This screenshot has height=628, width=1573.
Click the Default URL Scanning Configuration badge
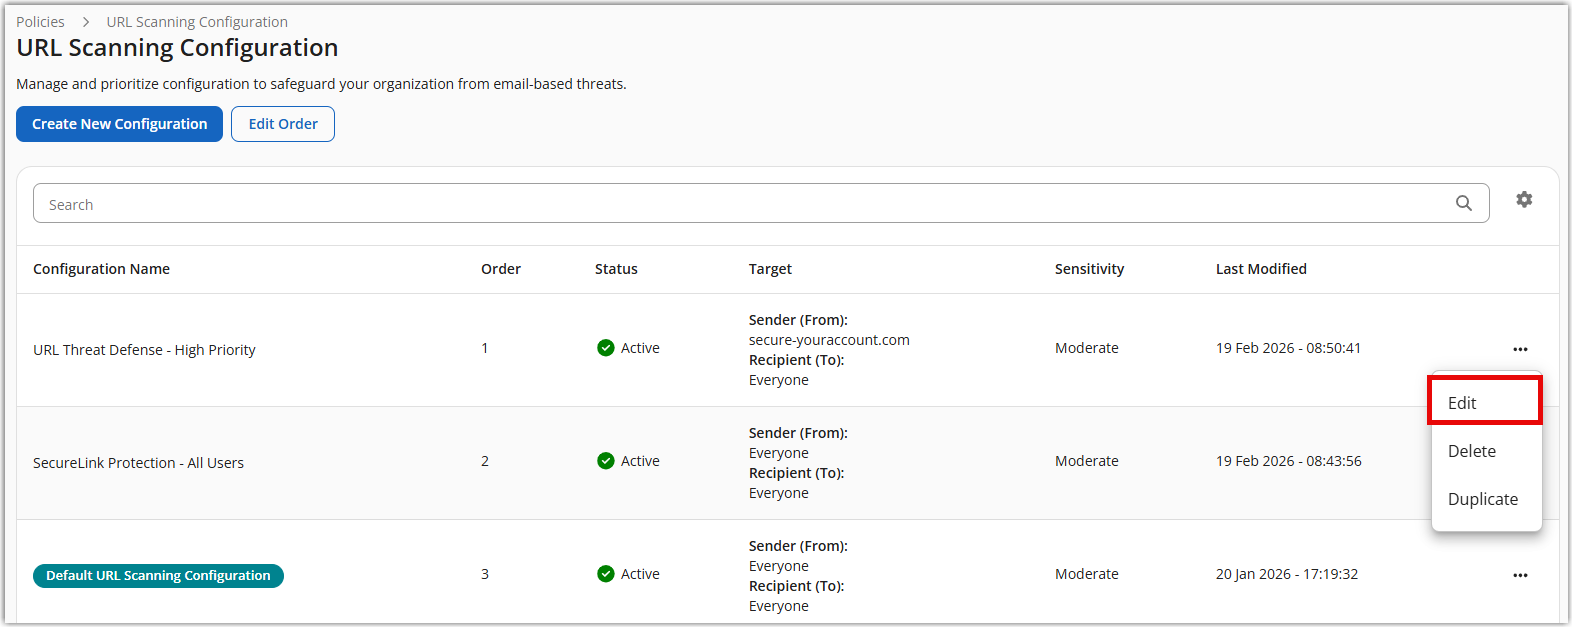[x=158, y=576]
